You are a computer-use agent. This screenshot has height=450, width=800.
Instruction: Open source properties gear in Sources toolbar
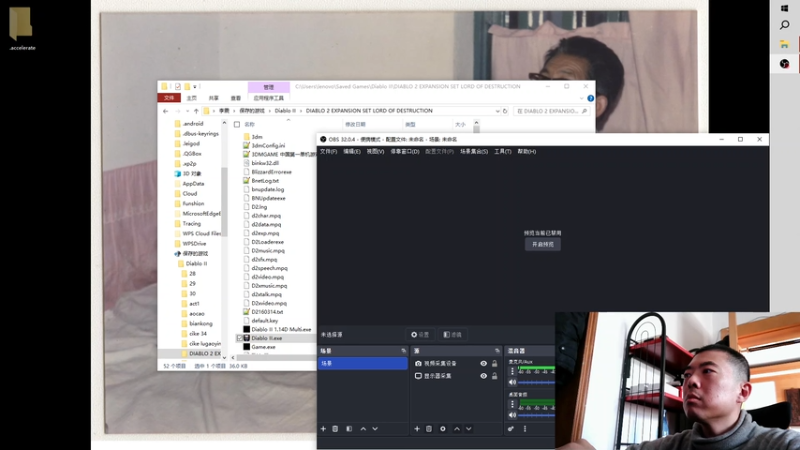(443, 429)
